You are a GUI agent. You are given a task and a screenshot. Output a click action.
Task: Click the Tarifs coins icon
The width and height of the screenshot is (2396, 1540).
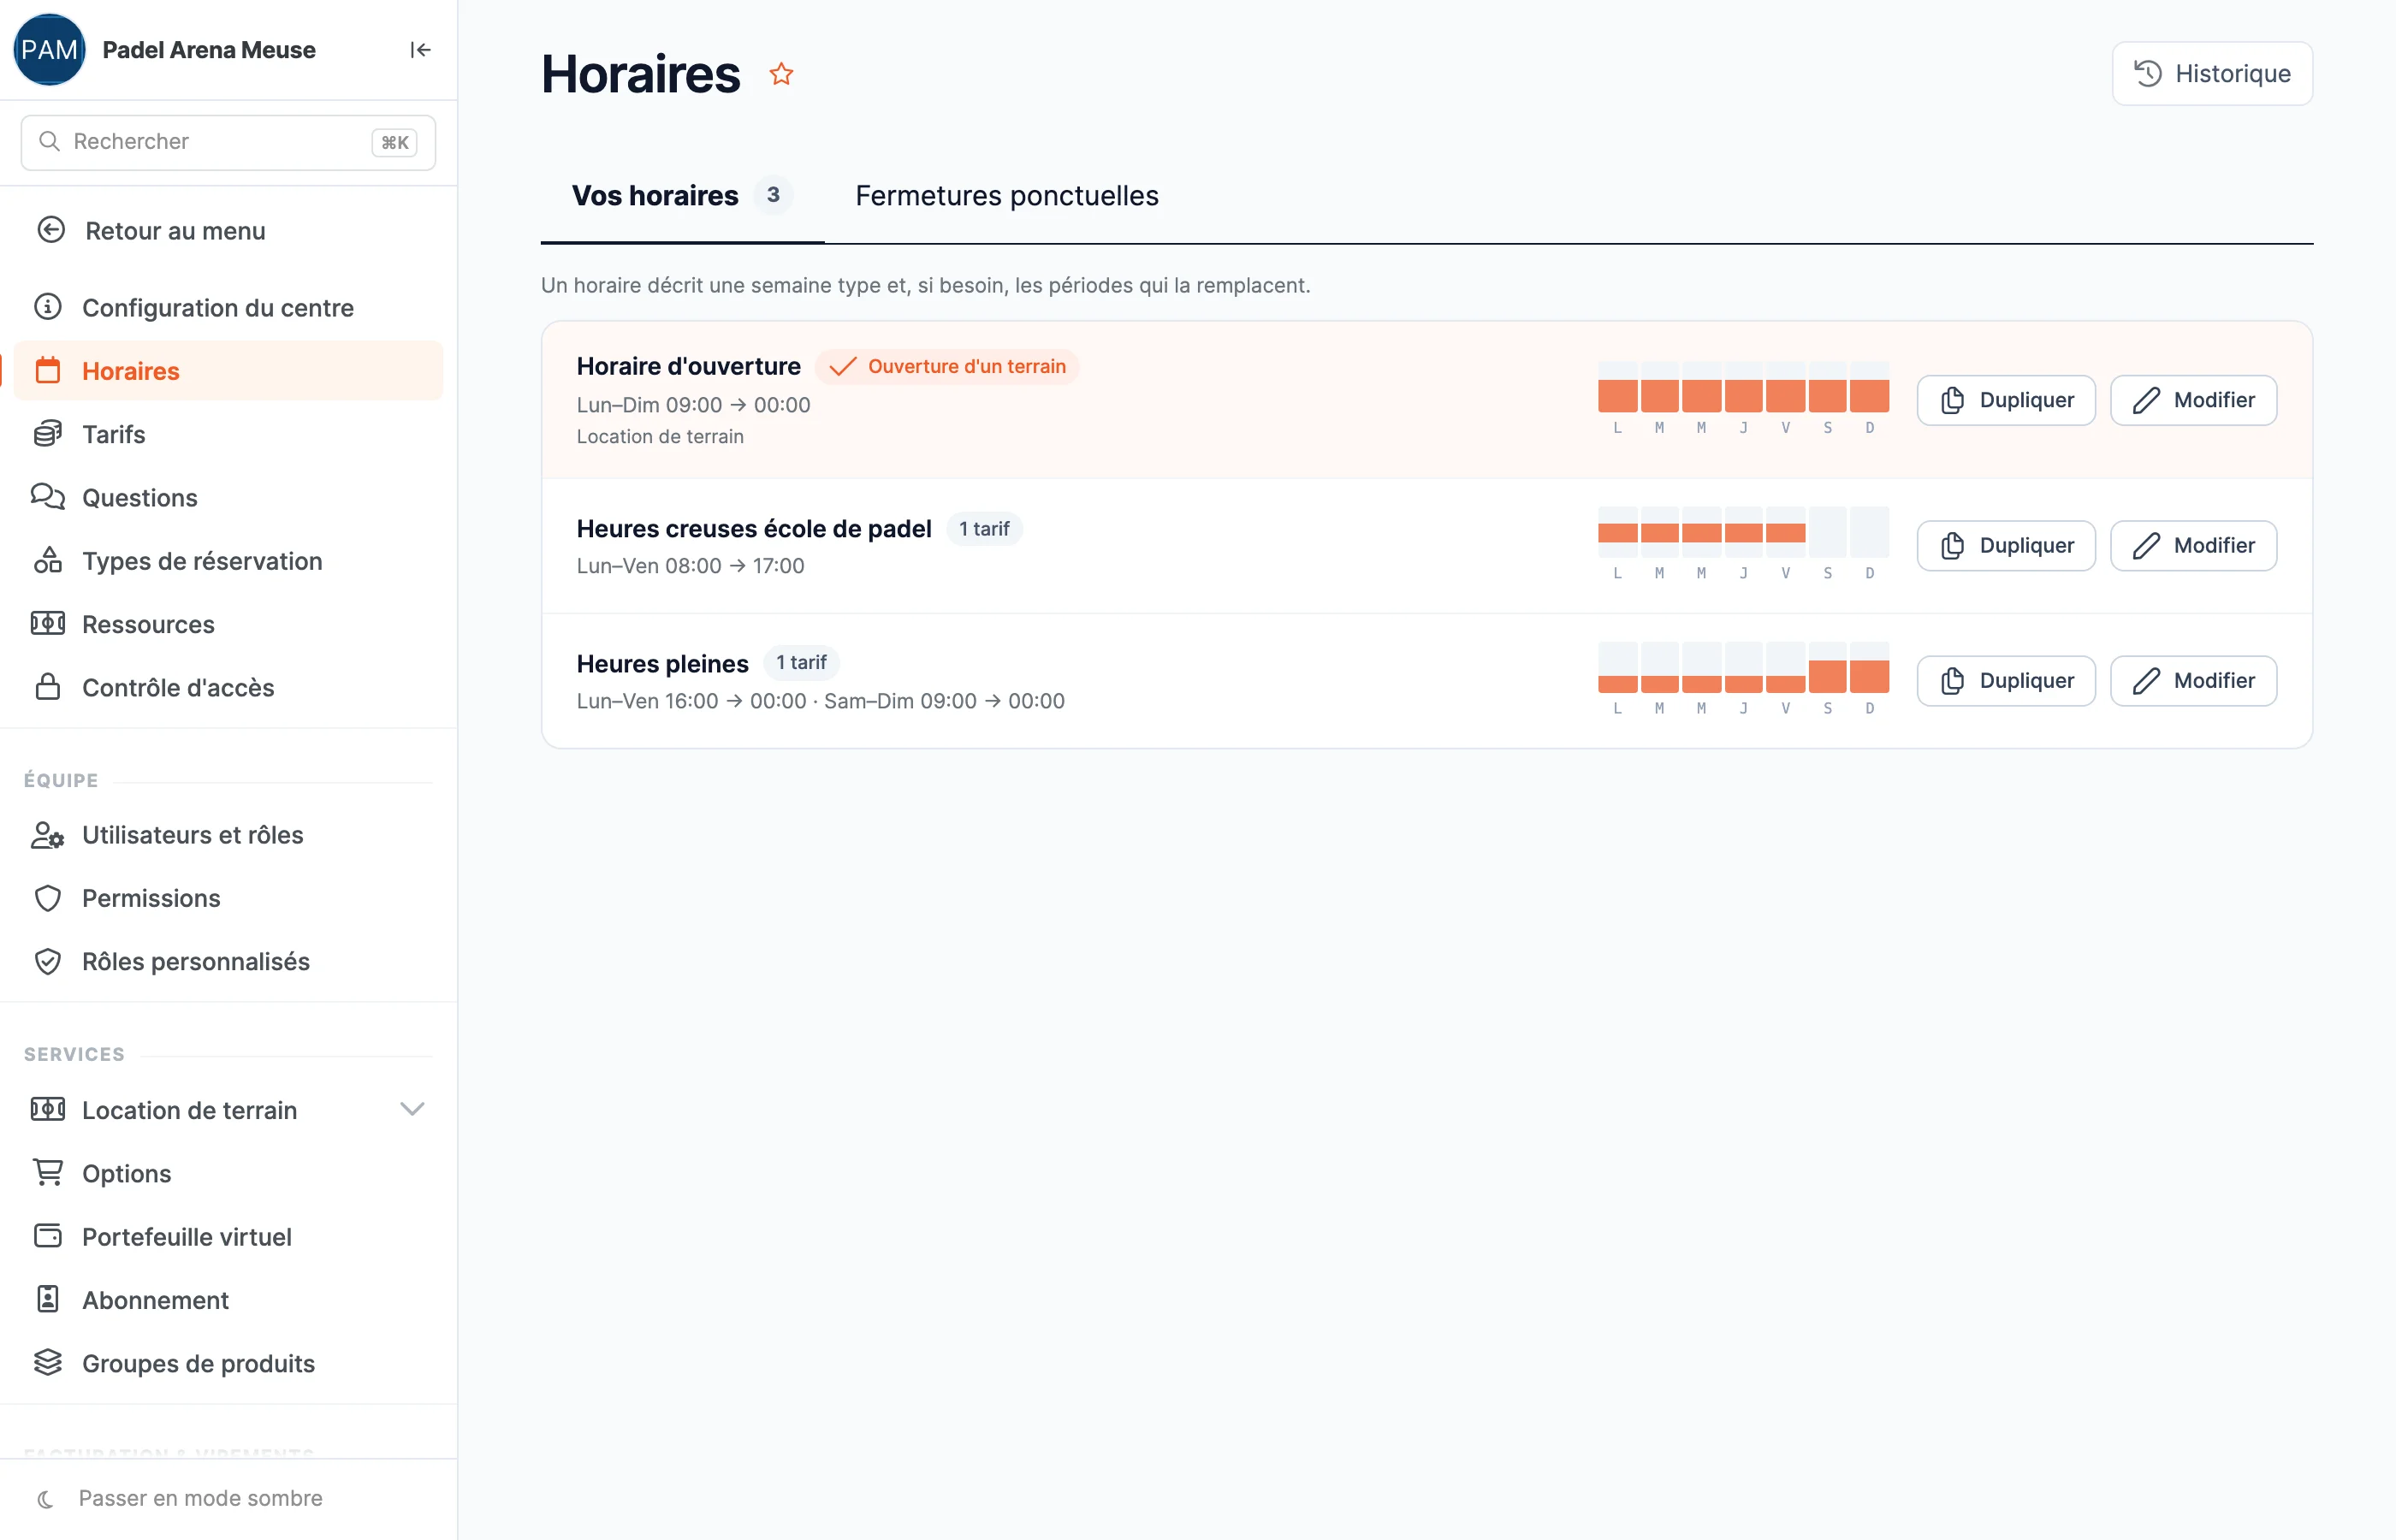coord(48,434)
